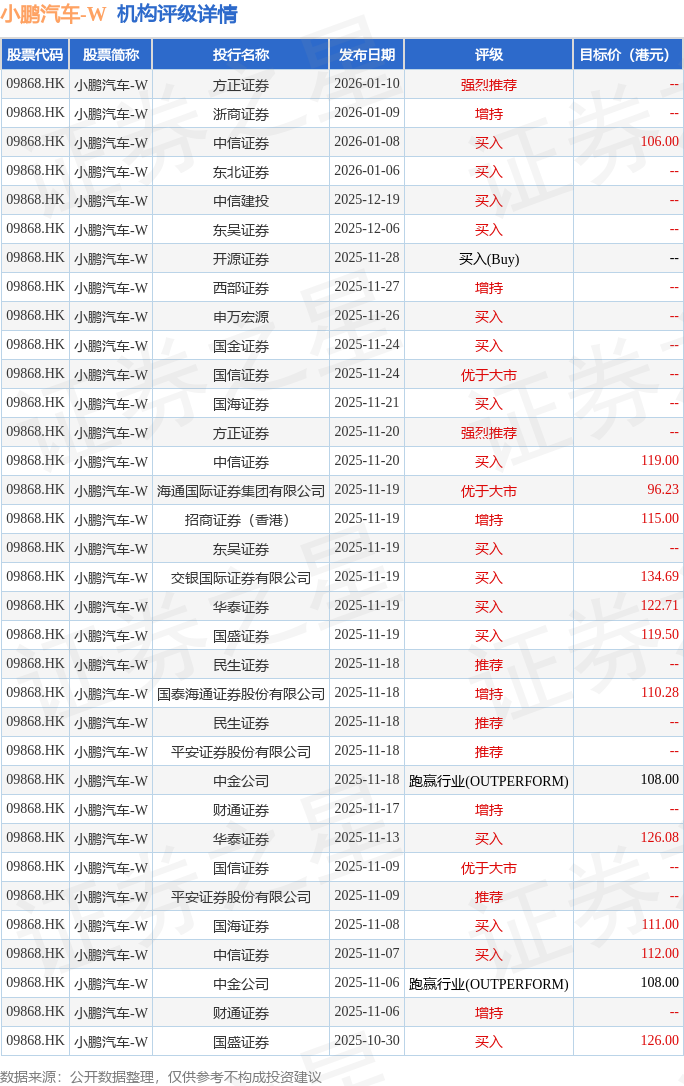
Task: Click the 数据来源 footer disclaimer text
Action: (x=161, y=1077)
